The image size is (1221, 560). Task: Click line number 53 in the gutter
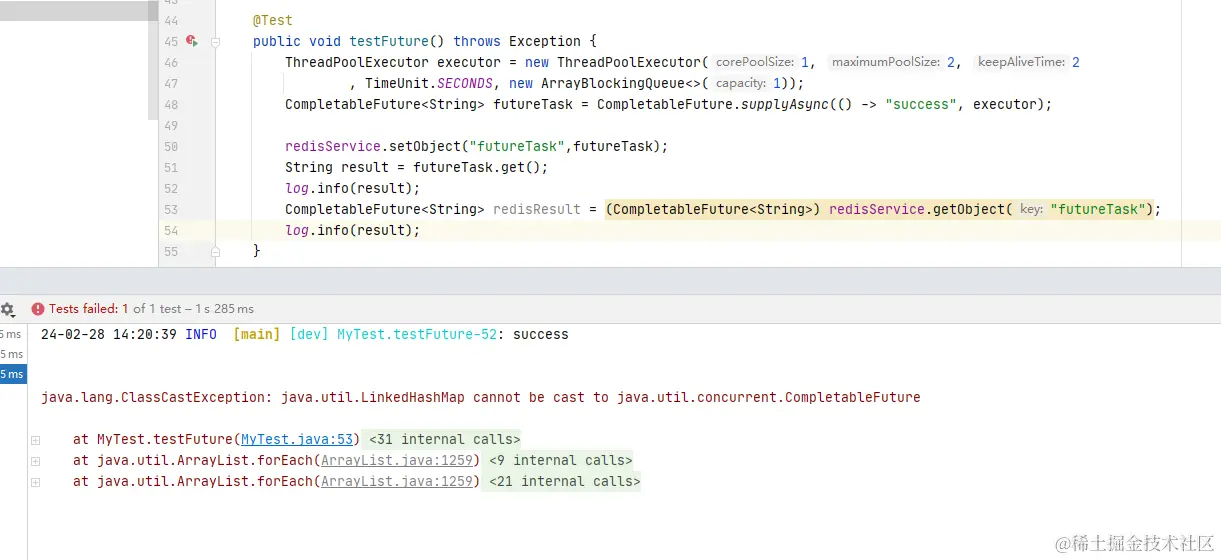click(x=170, y=210)
